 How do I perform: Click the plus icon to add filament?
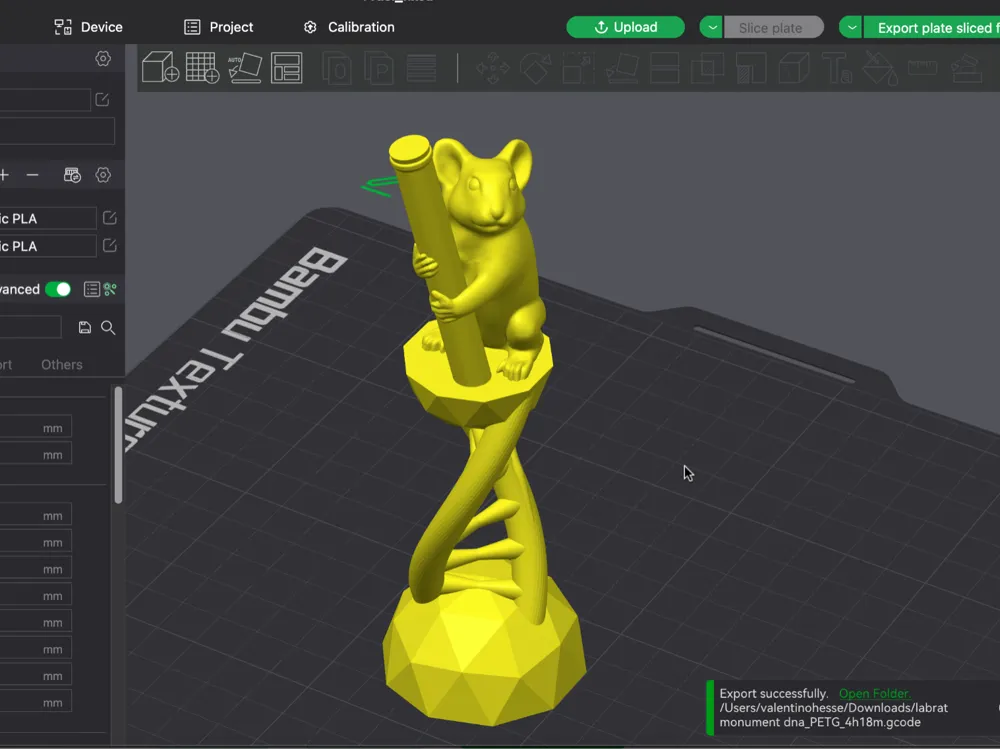tap(4, 175)
